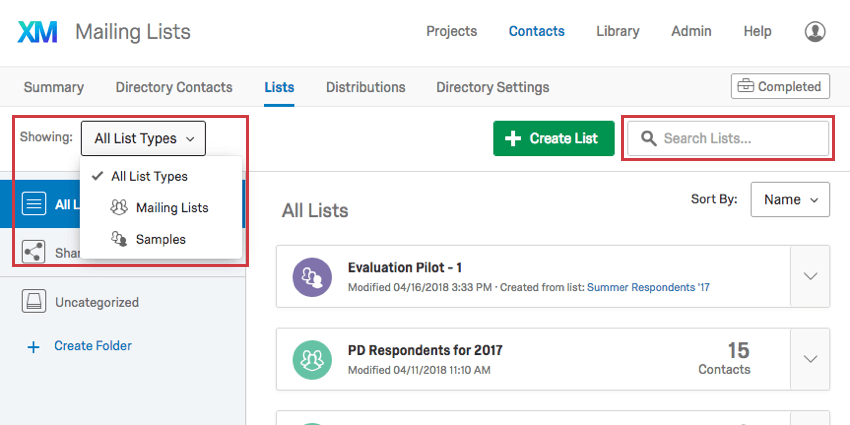The width and height of the screenshot is (850, 425).
Task: Open the Summer Respondents '17 link
Action: tap(648, 287)
